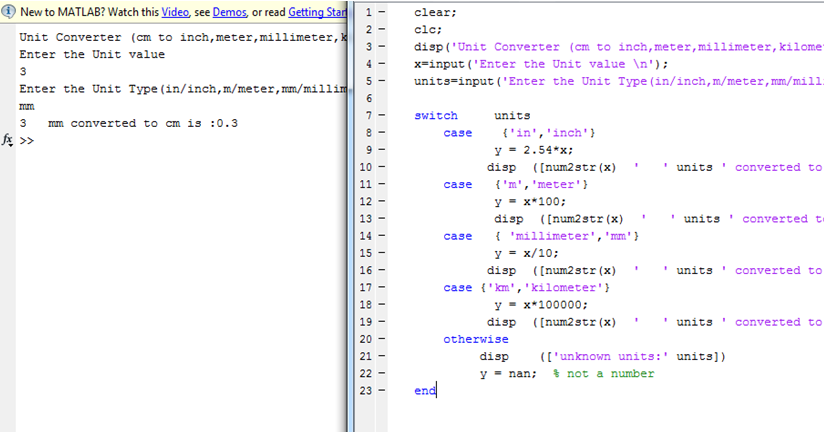Click 'Enter the Unit Type' prompt in Command Window

[x=183, y=89]
